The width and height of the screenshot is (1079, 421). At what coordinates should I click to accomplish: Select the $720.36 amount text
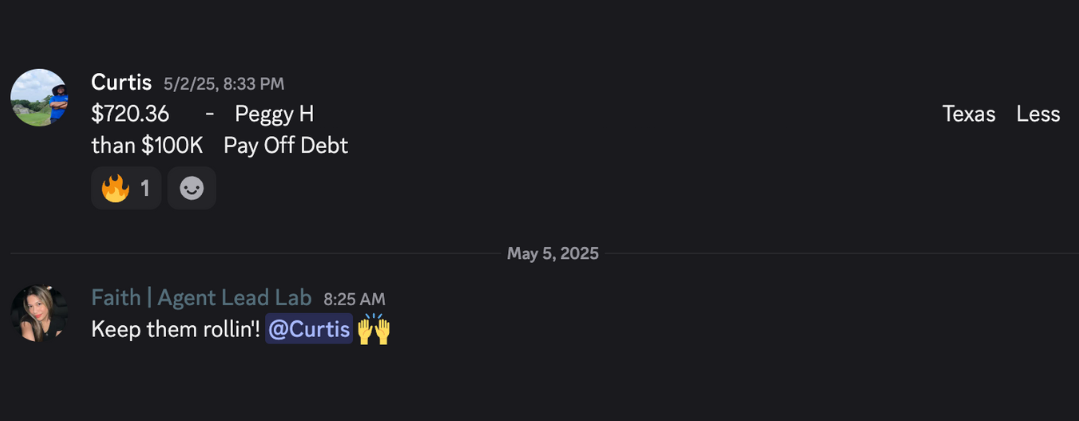point(130,114)
